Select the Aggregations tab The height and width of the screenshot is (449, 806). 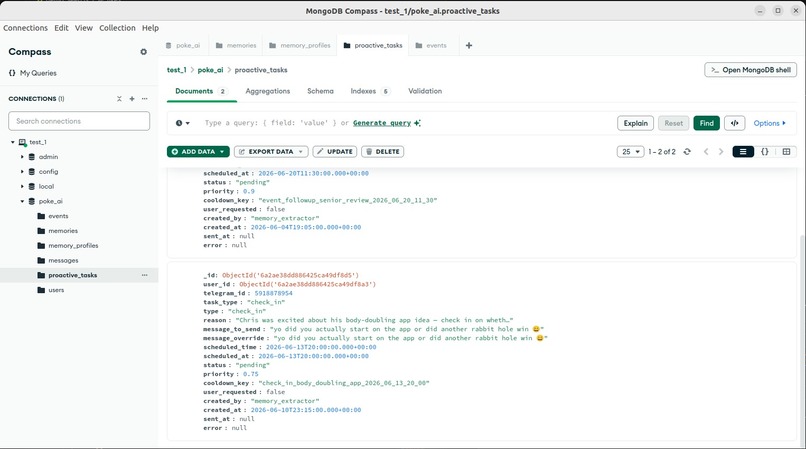[x=268, y=91]
